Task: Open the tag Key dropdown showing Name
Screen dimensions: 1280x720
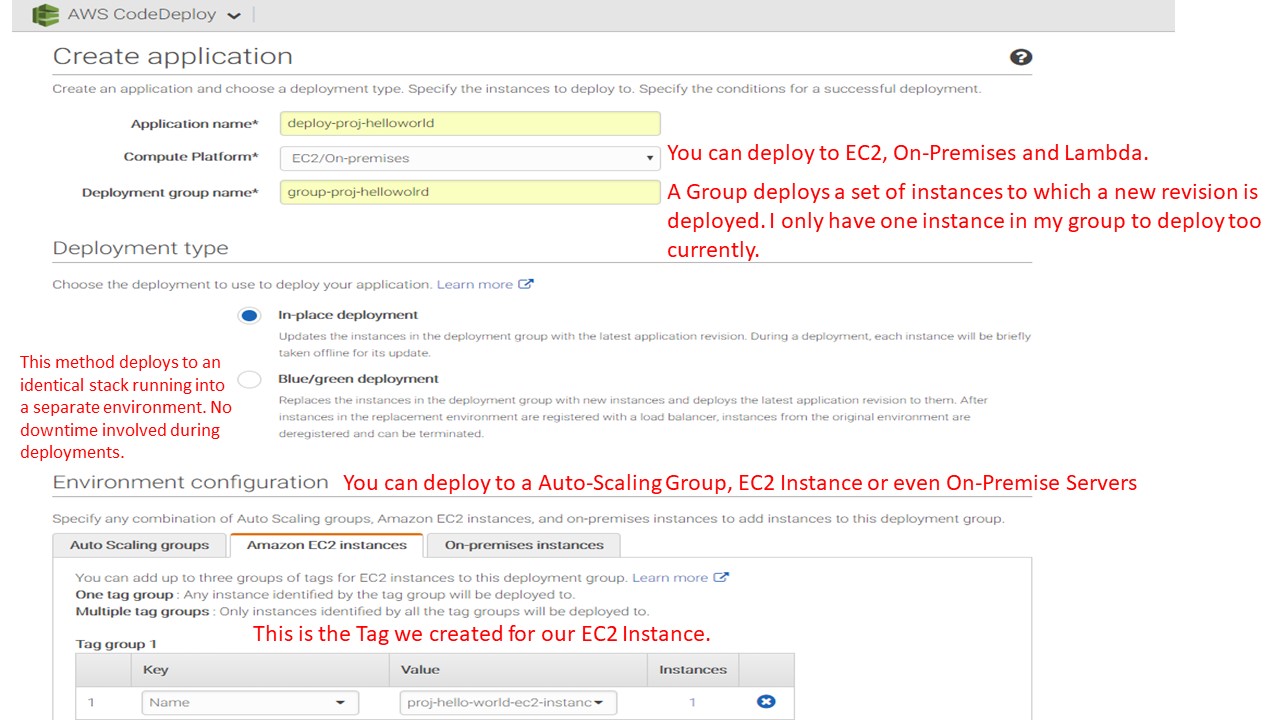Action: pyautogui.click(x=249, y=702)
